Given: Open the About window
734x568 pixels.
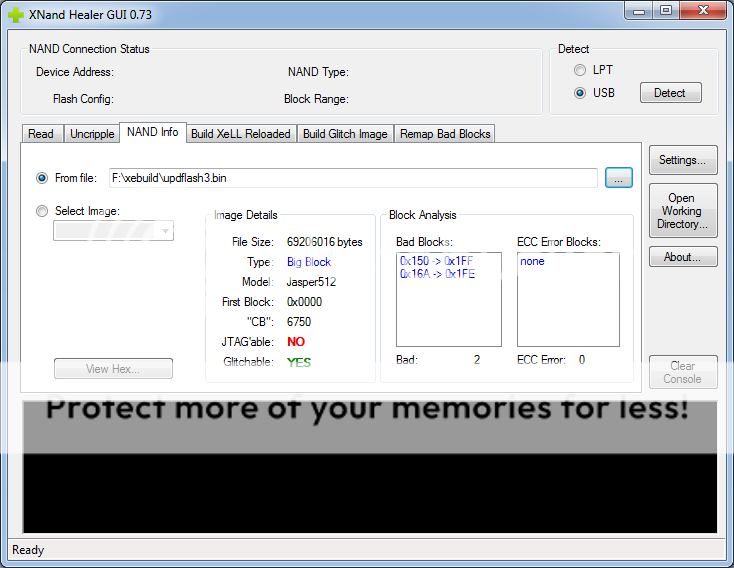Looking at the screenshot, I should tap(682, 257).
